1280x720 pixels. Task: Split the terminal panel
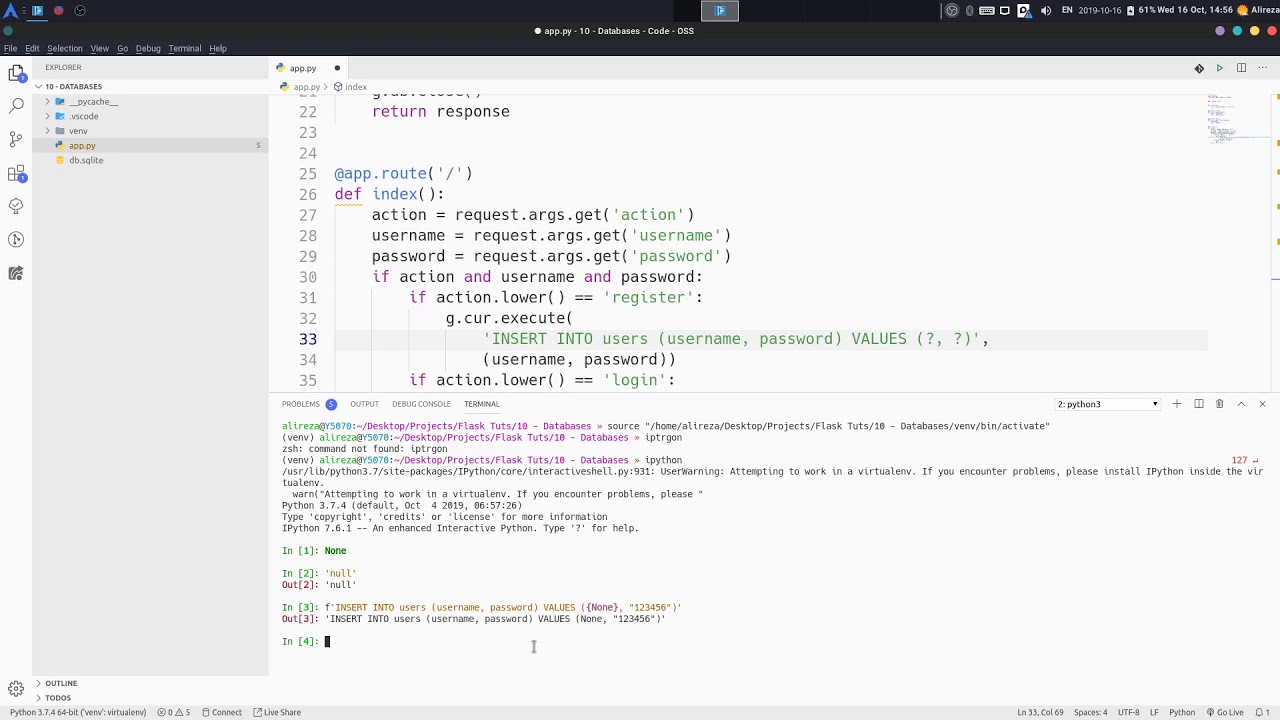tap(1198, 404)
